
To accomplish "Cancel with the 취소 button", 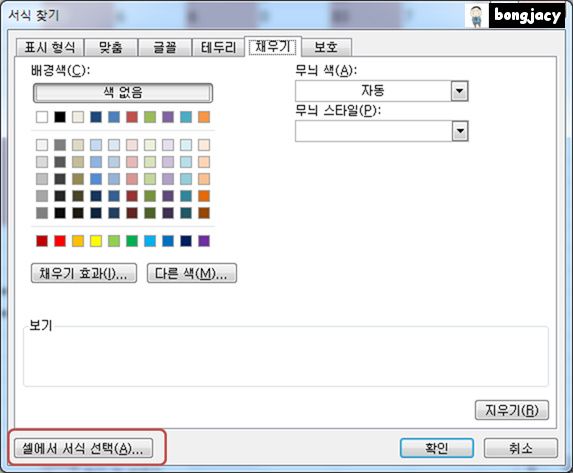I will (x=521, y=448).
